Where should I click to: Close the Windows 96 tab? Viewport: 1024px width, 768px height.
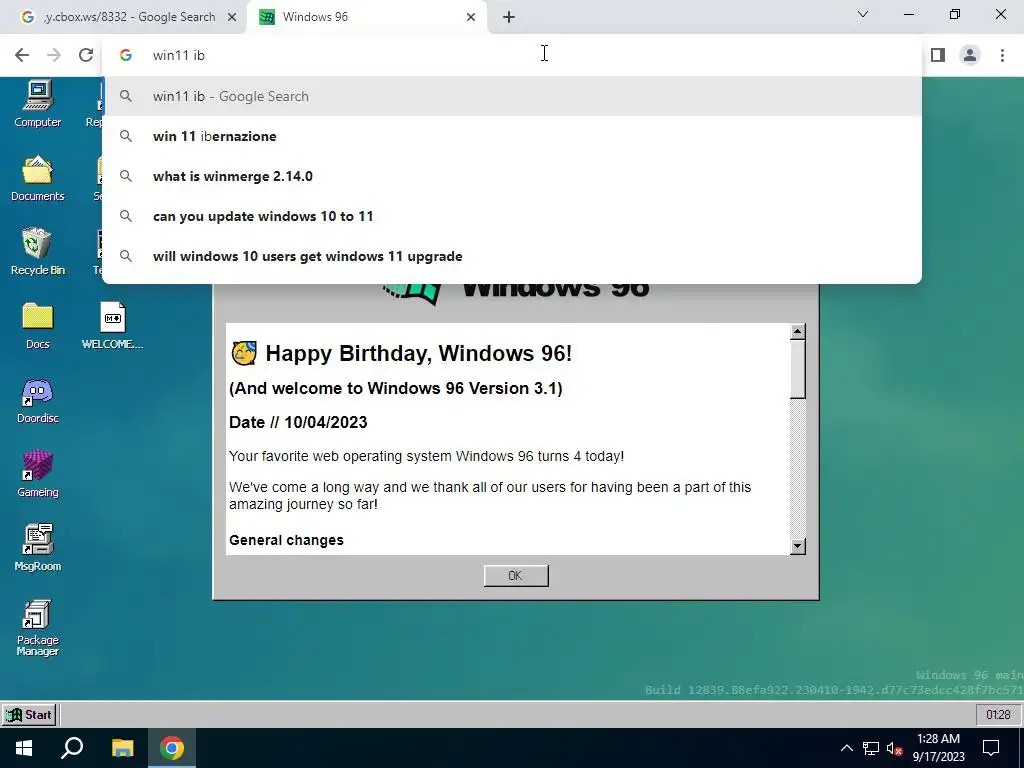click(x=471, y=17)
